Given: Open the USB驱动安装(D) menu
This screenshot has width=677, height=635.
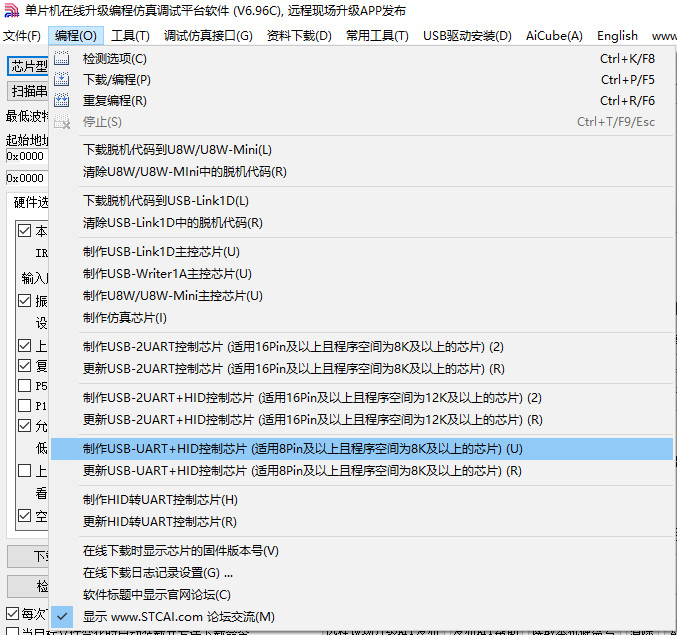Looking at the screenshot, I should click(x=467, y=35).
